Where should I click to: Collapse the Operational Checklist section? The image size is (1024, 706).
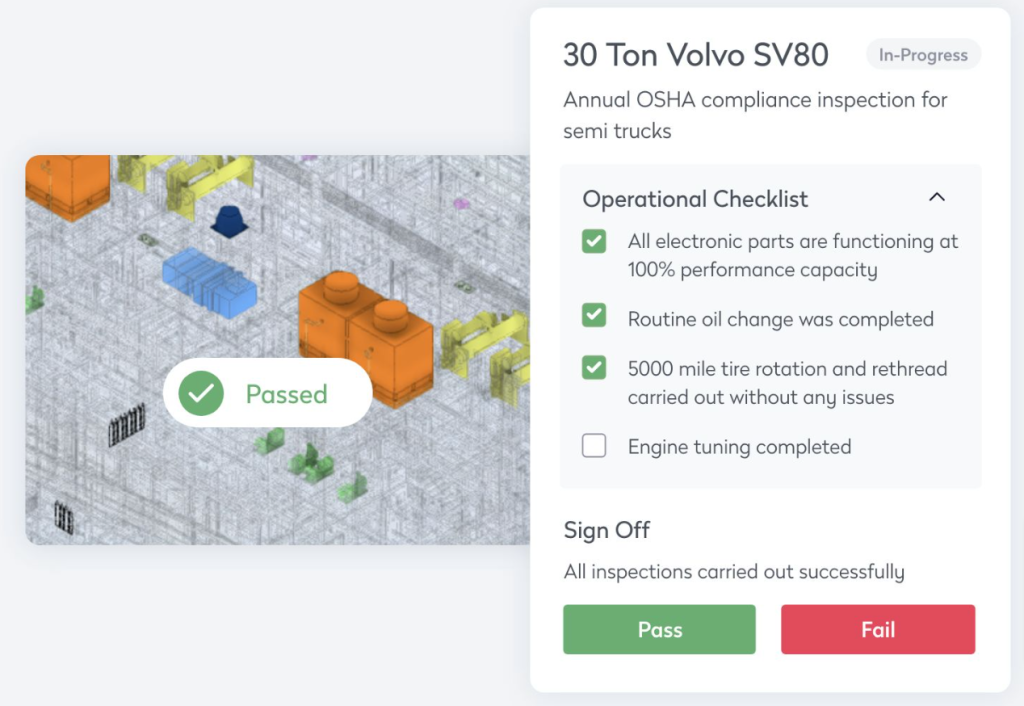937,198
